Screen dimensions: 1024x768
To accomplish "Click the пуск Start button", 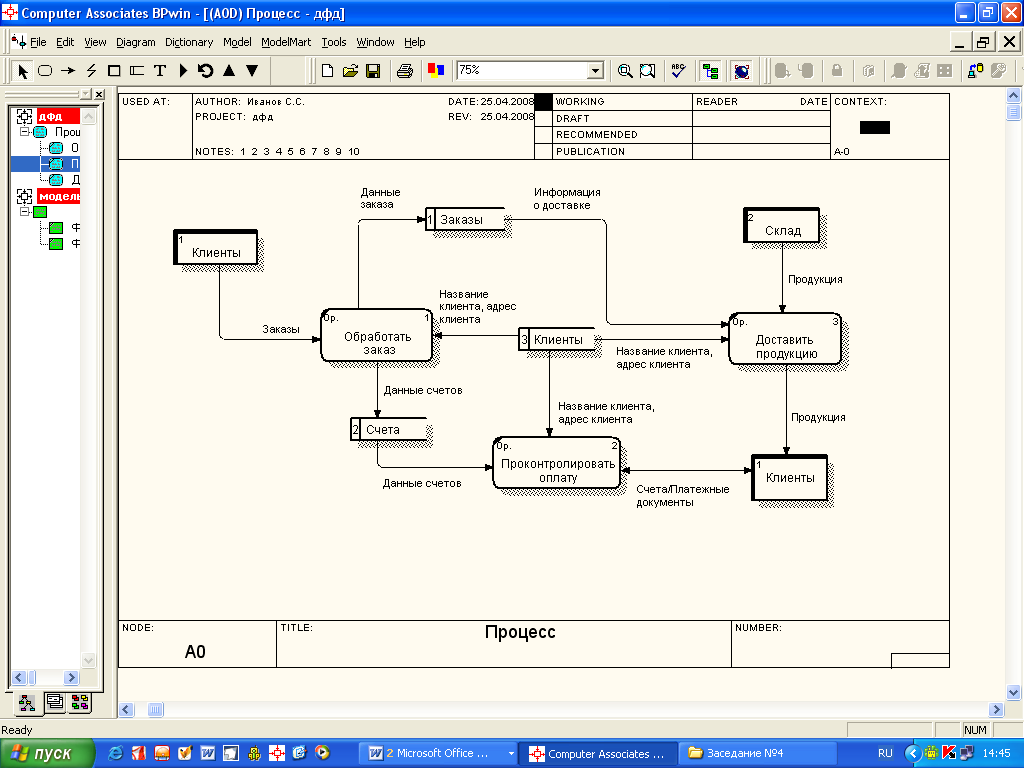I will point(47,754).
